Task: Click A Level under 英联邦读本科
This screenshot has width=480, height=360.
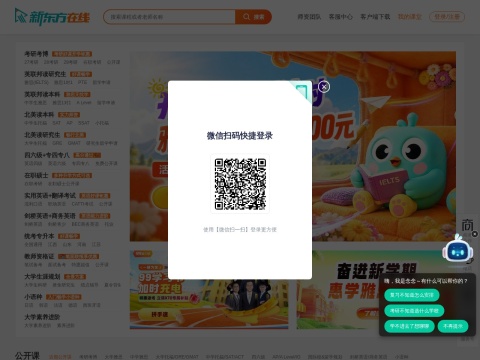Action: [x=84, y=103]
